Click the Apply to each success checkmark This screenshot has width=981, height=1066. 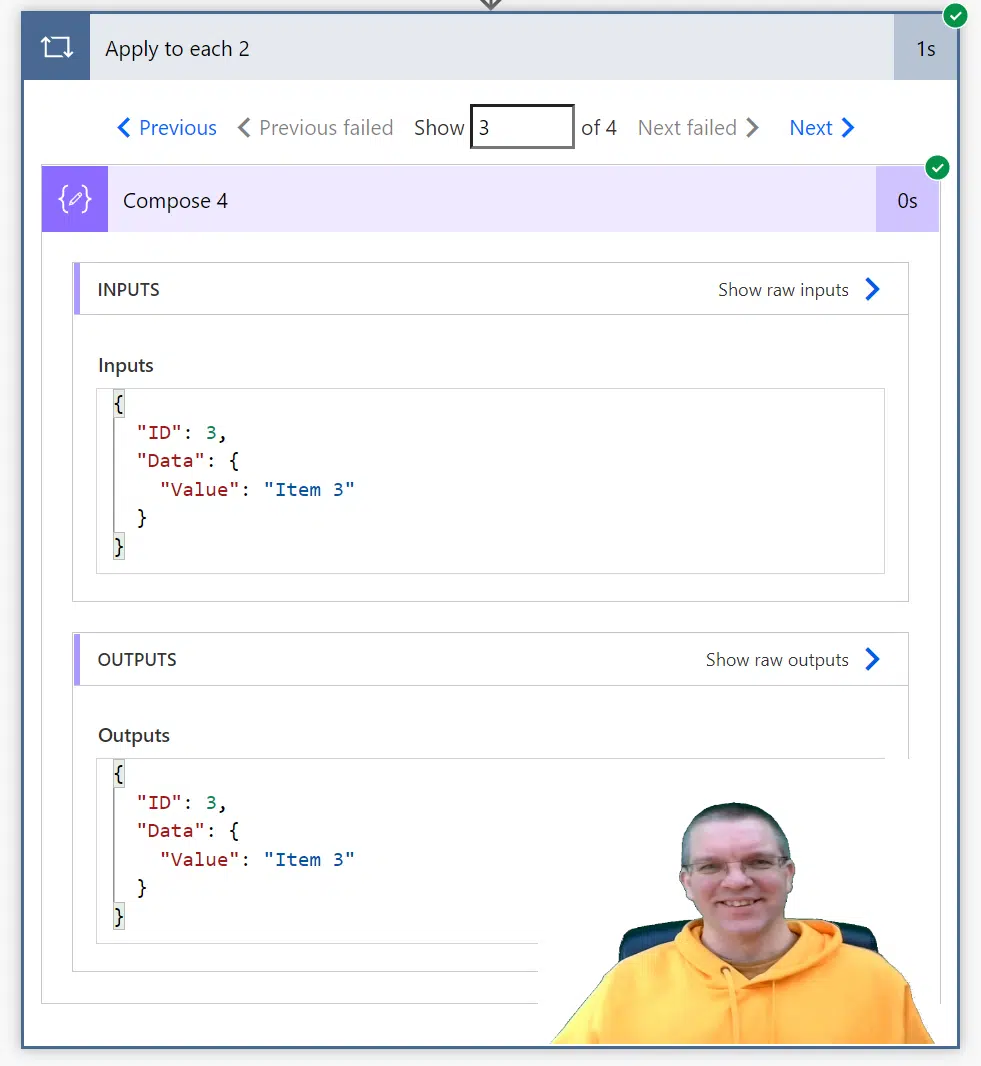(955, 15)
